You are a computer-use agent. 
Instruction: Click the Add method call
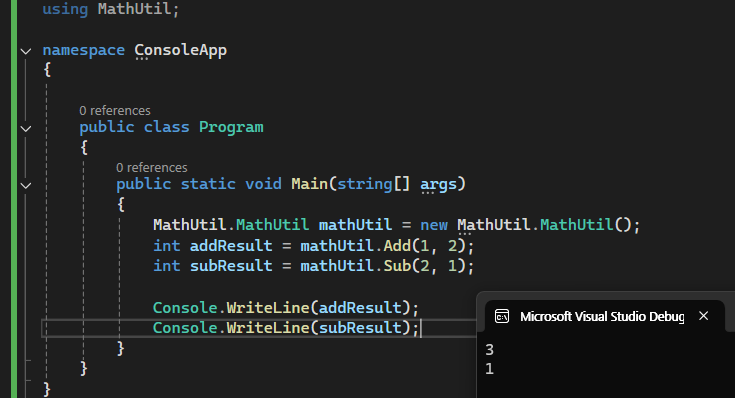[x=397, y=246]
